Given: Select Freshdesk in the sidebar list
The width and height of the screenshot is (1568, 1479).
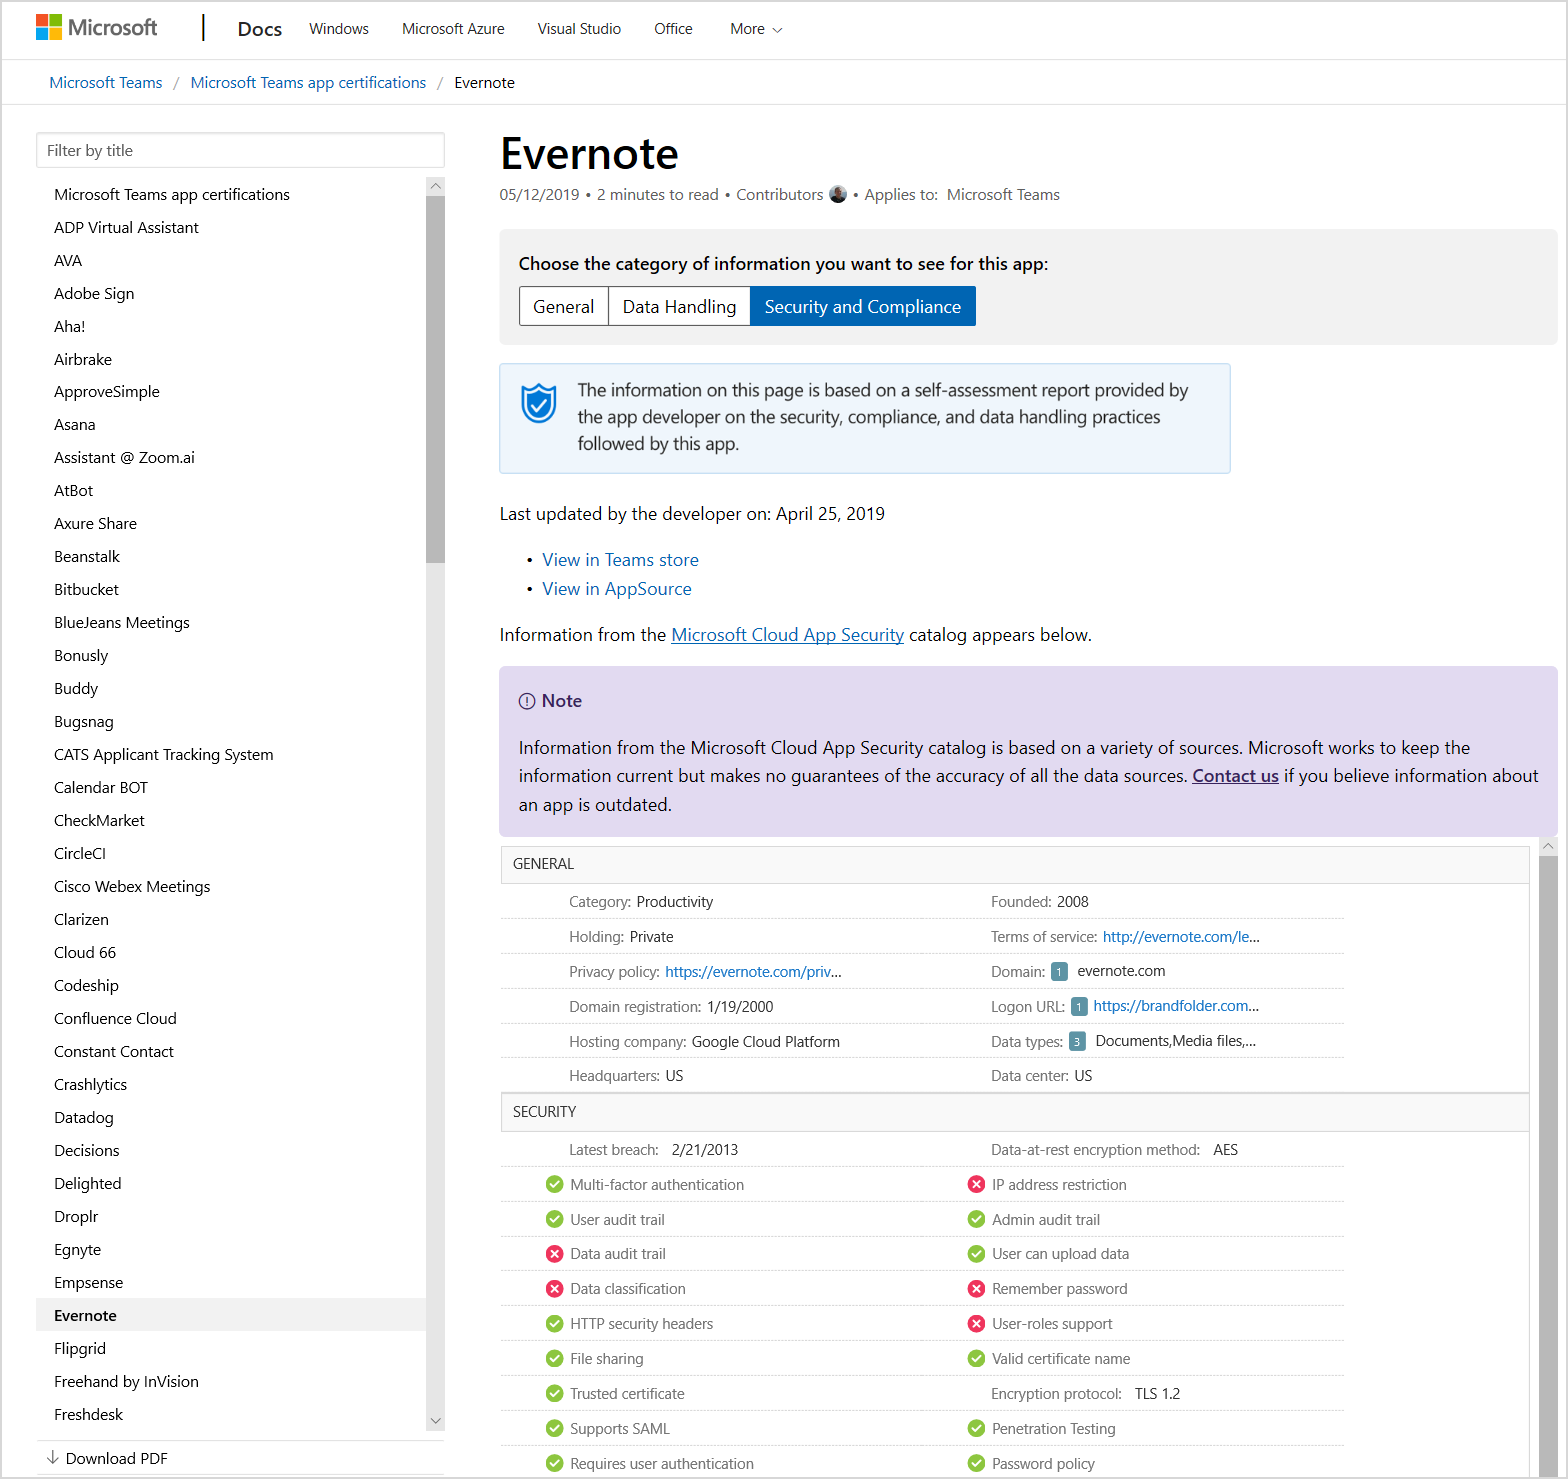Looking at the screenshot, I should [x=89, y=1414].
